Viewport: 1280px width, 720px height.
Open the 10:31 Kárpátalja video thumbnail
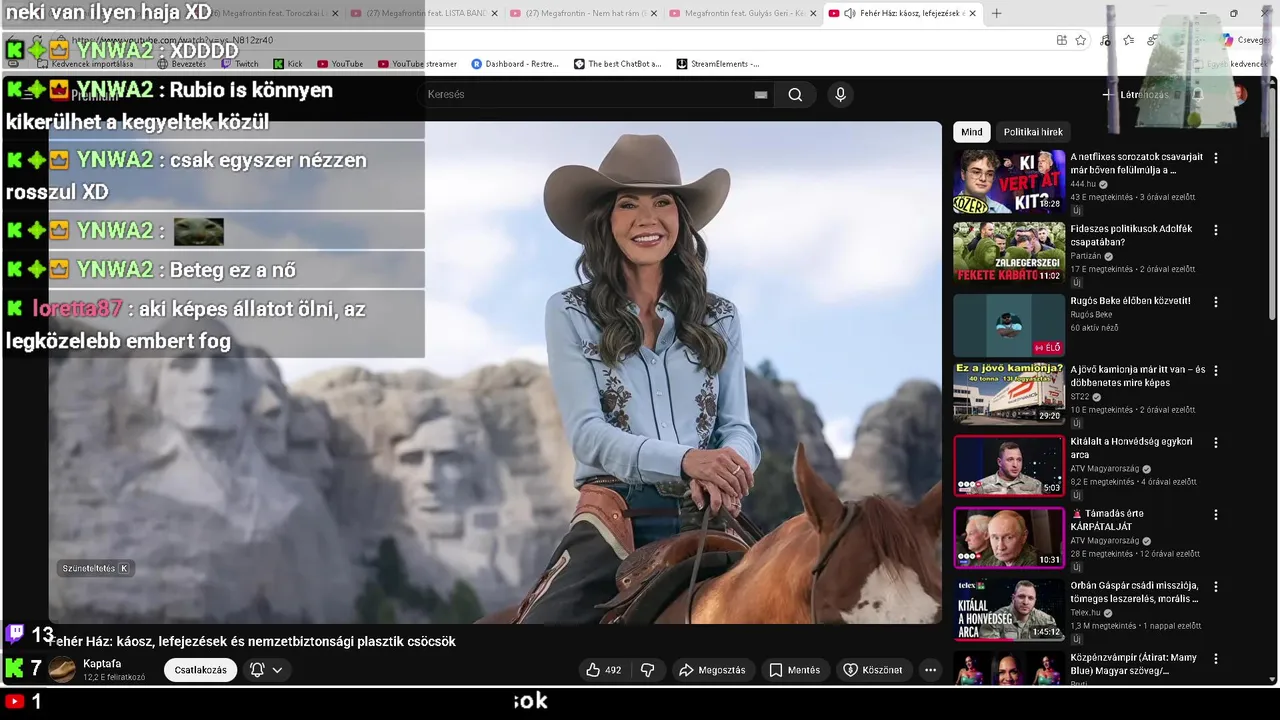(x=1009, y=538)
